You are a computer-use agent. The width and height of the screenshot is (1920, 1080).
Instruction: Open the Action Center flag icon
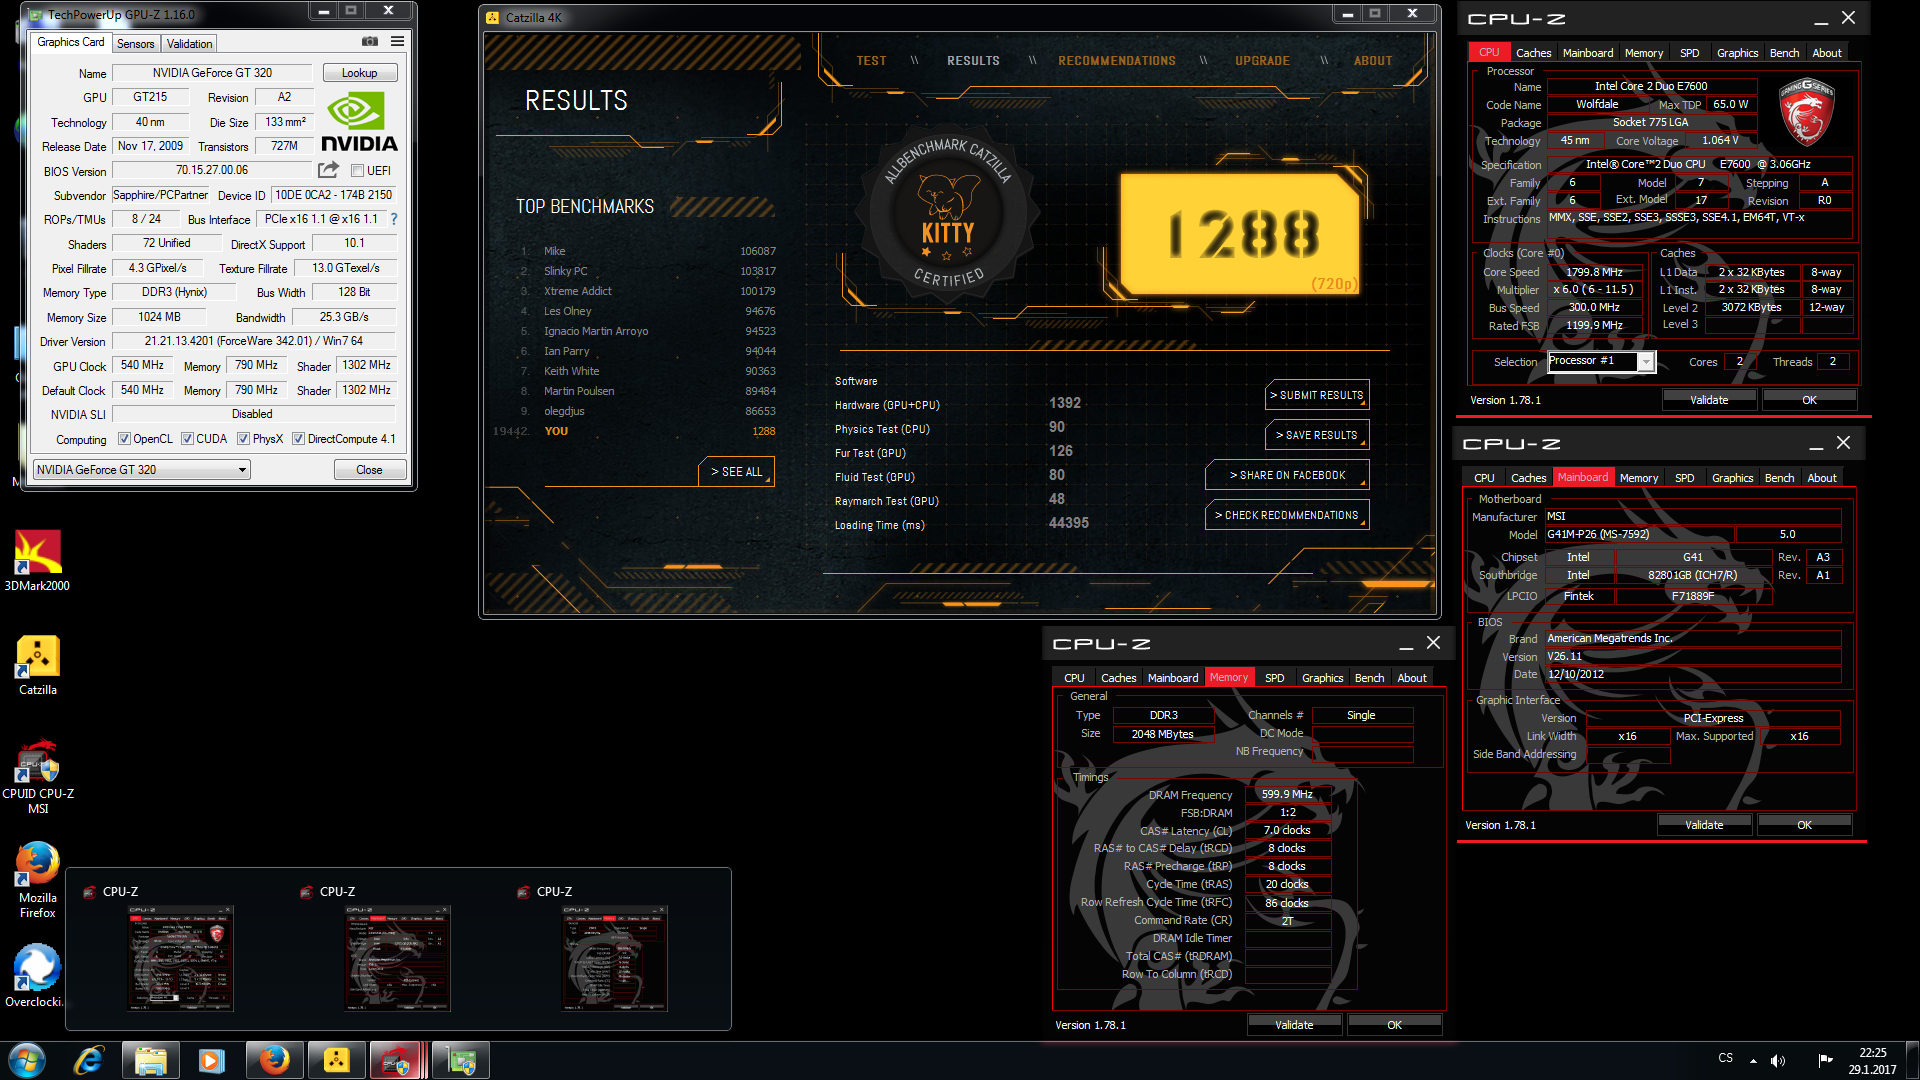click(1825, 1061)
